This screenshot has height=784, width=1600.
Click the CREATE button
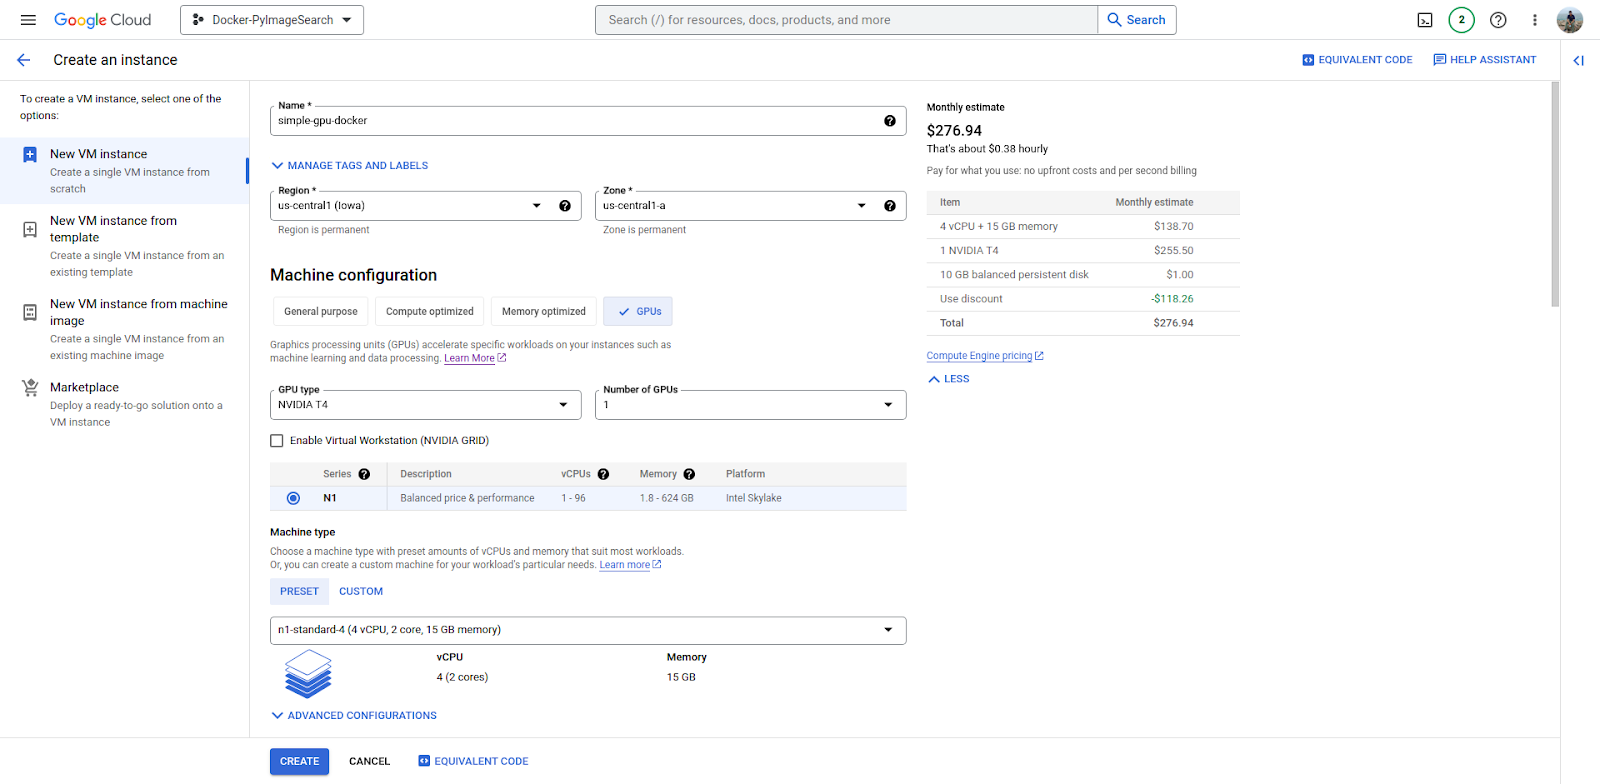(299, 762)
